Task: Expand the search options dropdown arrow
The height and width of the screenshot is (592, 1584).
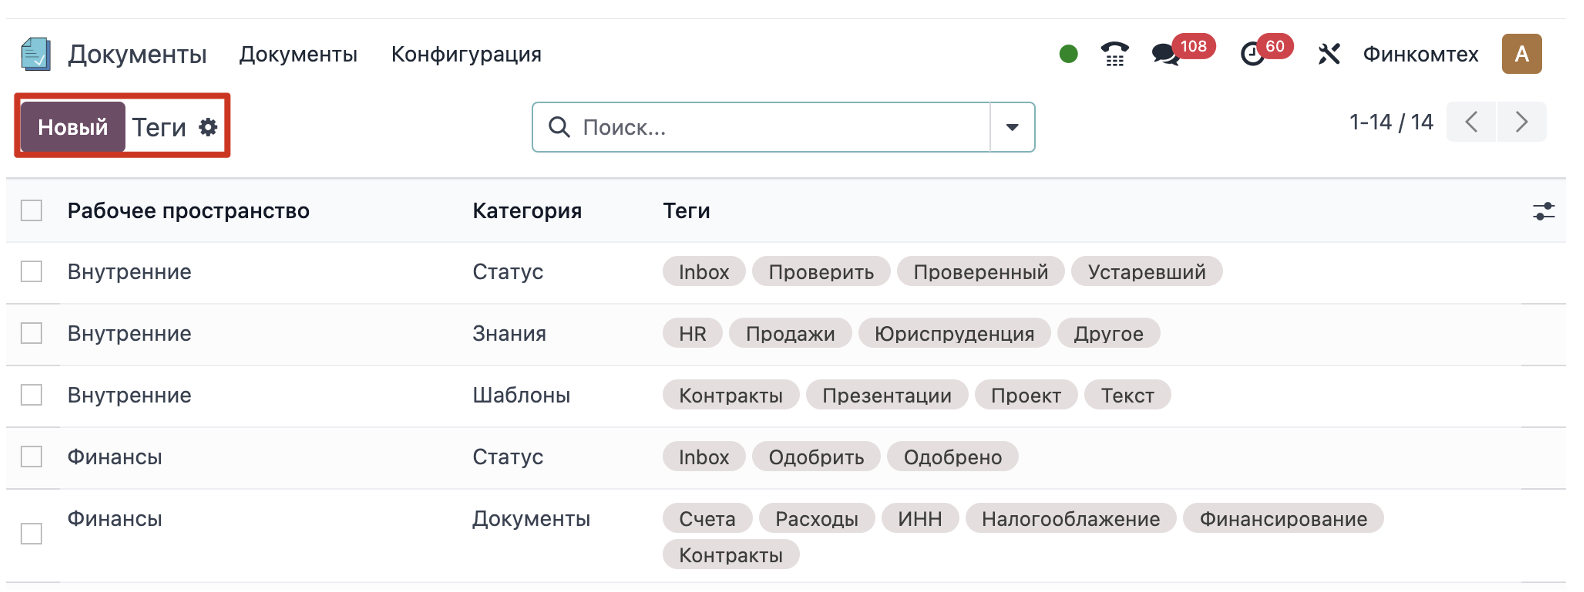Action: pos(1012,127)
